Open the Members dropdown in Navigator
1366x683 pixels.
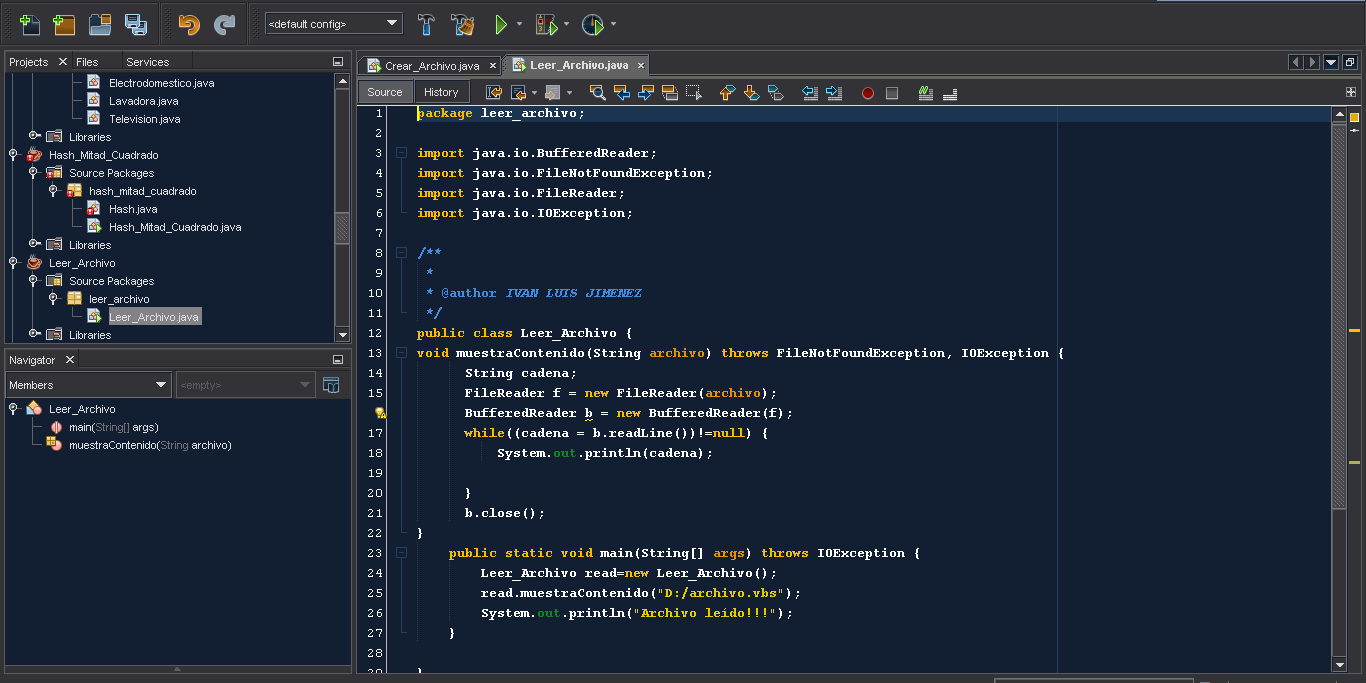[x=88, y=385]
